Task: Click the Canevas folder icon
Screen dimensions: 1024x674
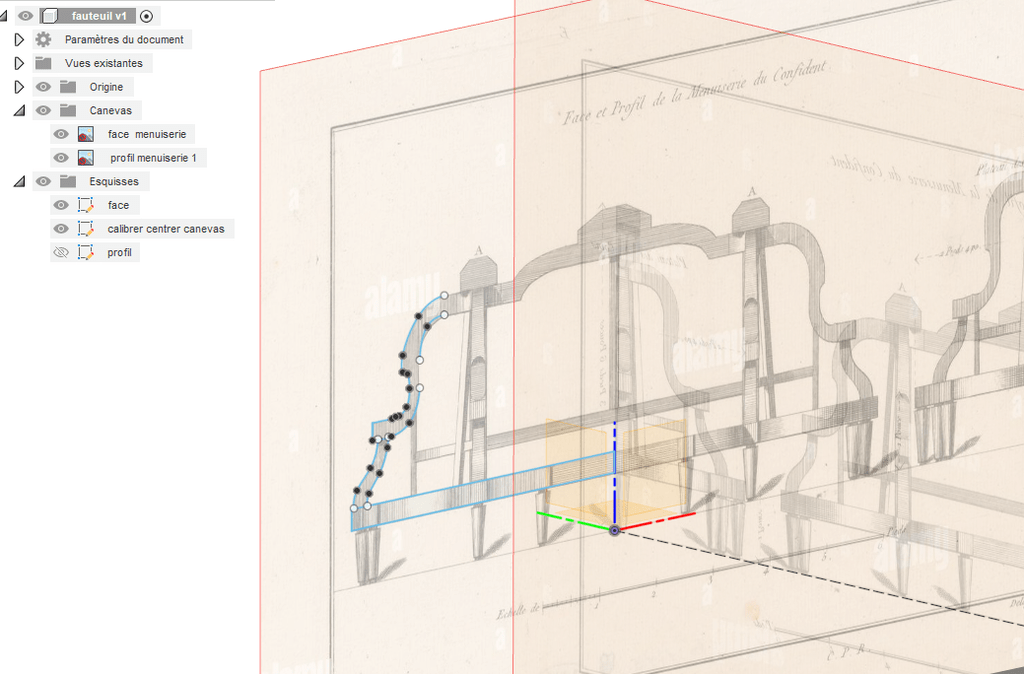Action: coord(68,110)
